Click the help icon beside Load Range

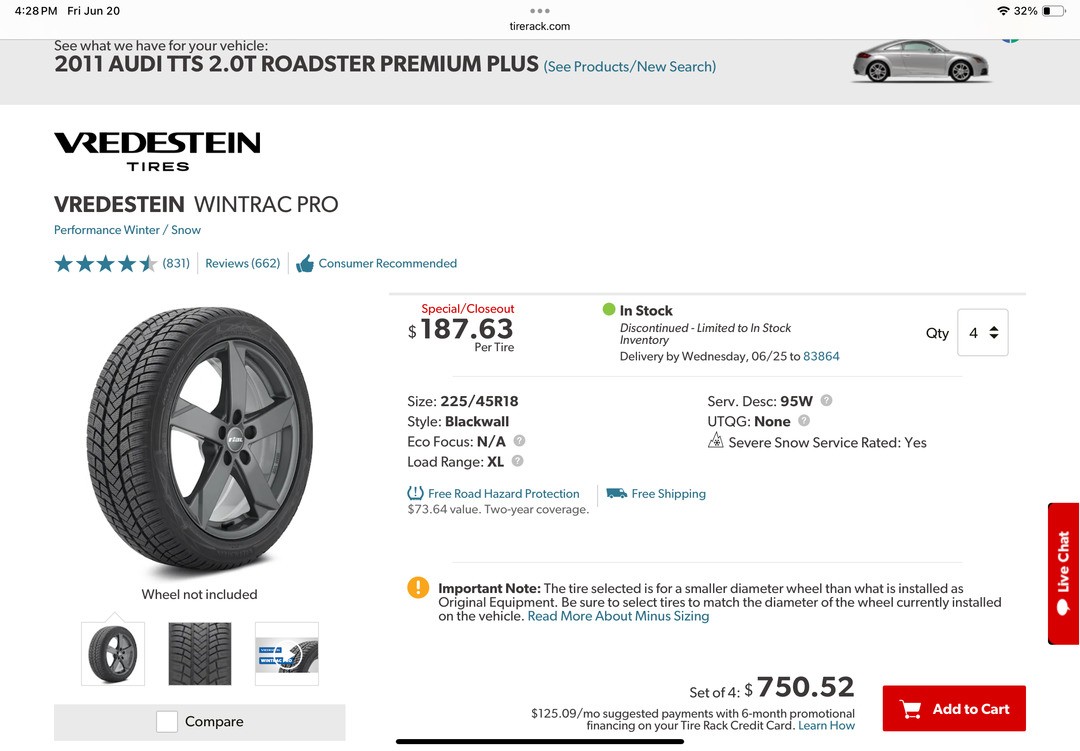point(517,461)
